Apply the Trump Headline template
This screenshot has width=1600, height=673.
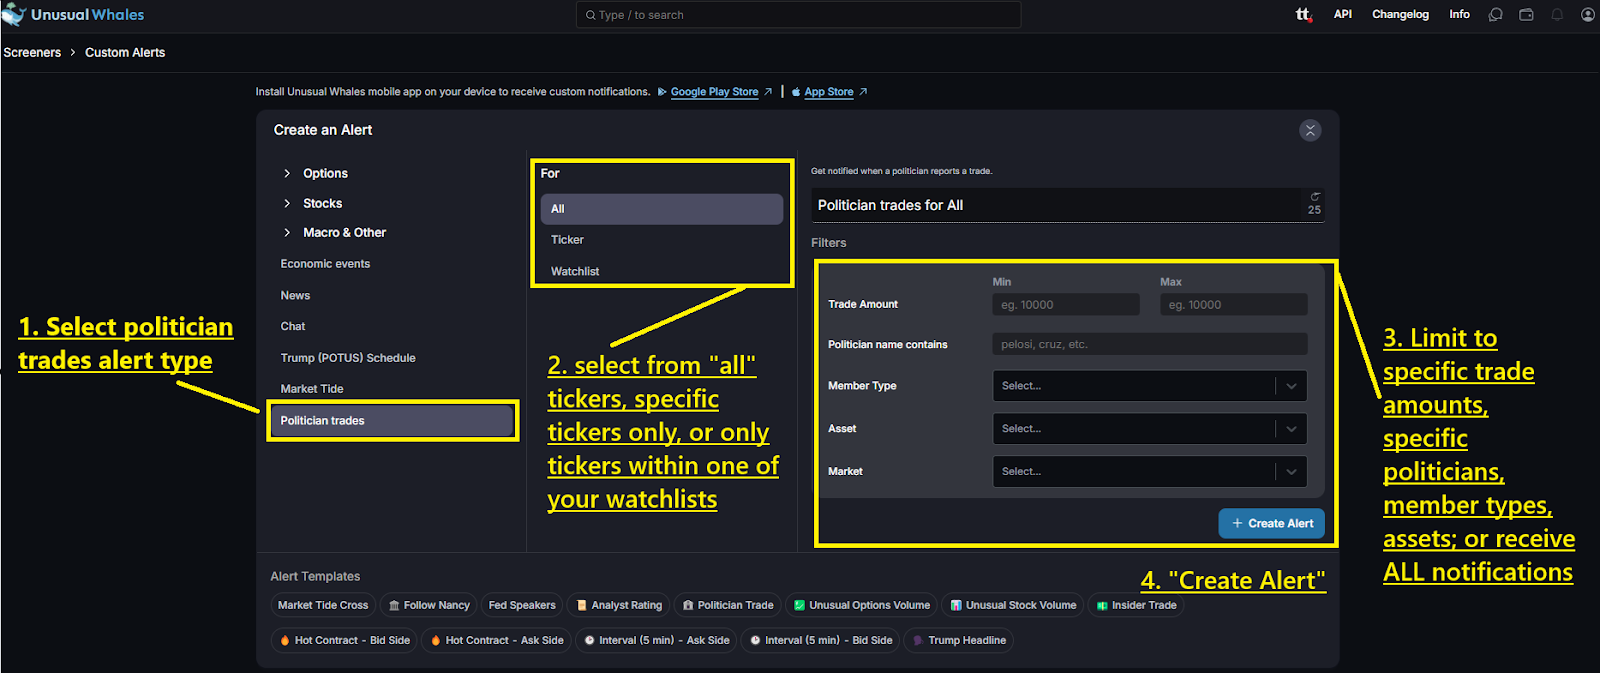[x=959, y=640]
